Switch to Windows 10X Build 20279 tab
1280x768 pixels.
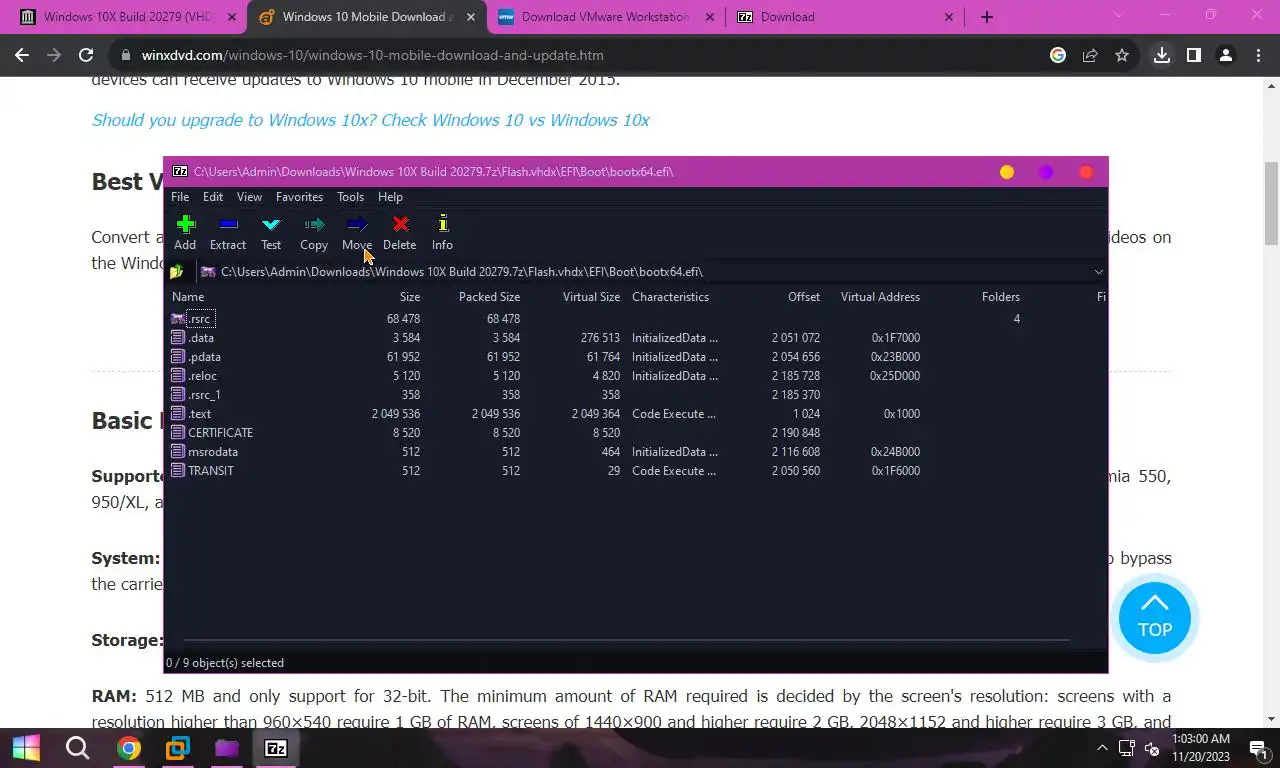[x=128, y=17]
